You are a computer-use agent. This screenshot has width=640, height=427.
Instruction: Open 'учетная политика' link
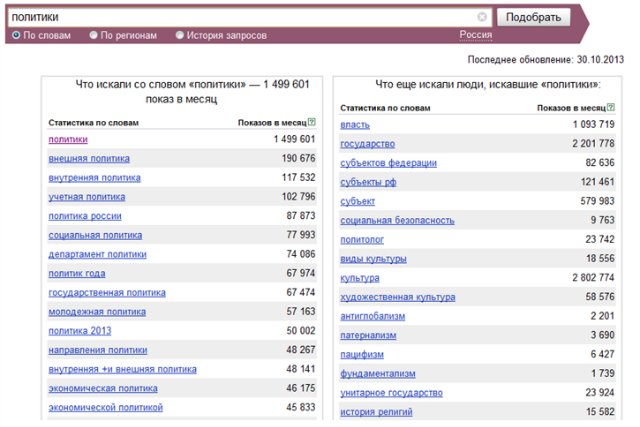(87, 197)
